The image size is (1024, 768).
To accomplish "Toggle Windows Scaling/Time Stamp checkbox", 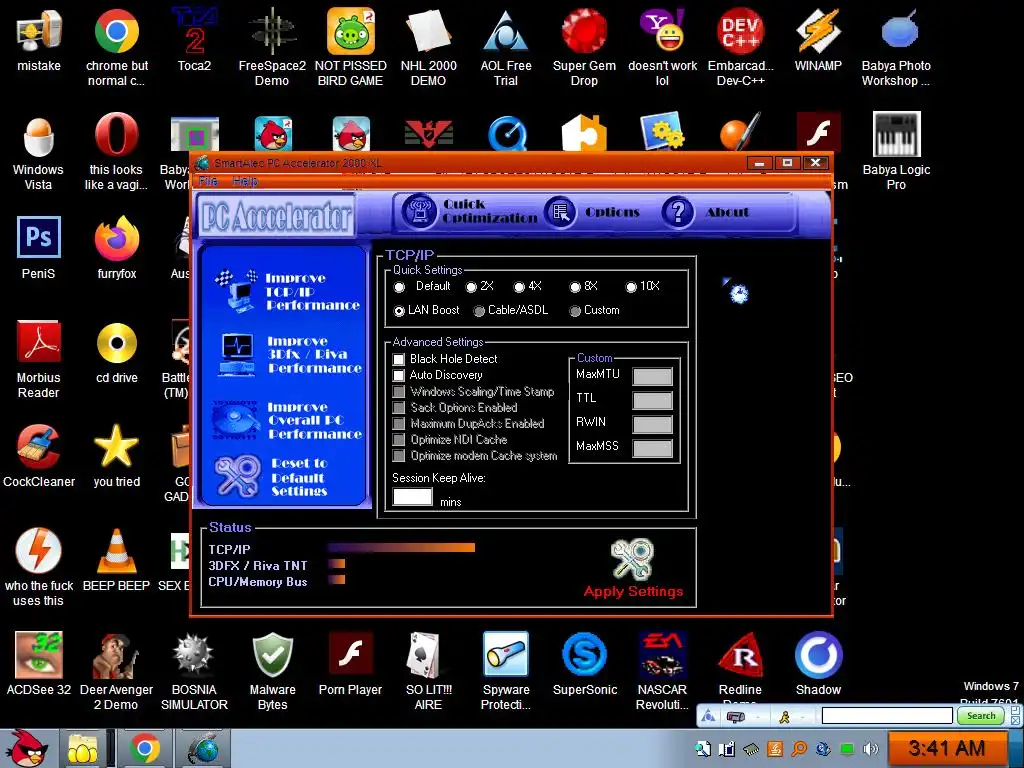I will 398,391.
